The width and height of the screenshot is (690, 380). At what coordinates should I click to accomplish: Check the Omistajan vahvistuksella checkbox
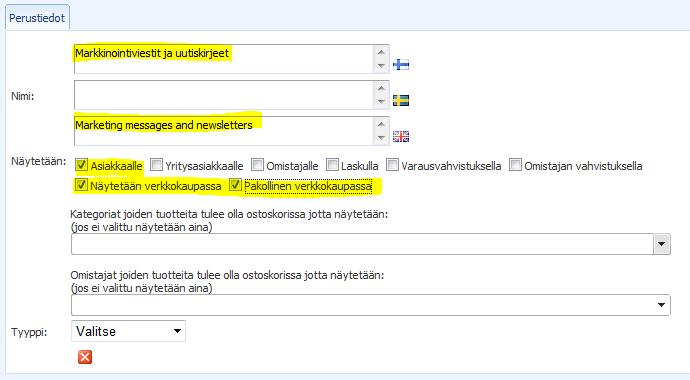click(x=515, y=165)
